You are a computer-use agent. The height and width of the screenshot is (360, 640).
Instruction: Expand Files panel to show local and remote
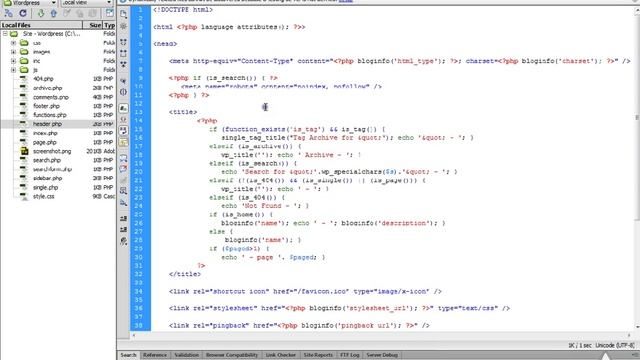coord(109,13)
